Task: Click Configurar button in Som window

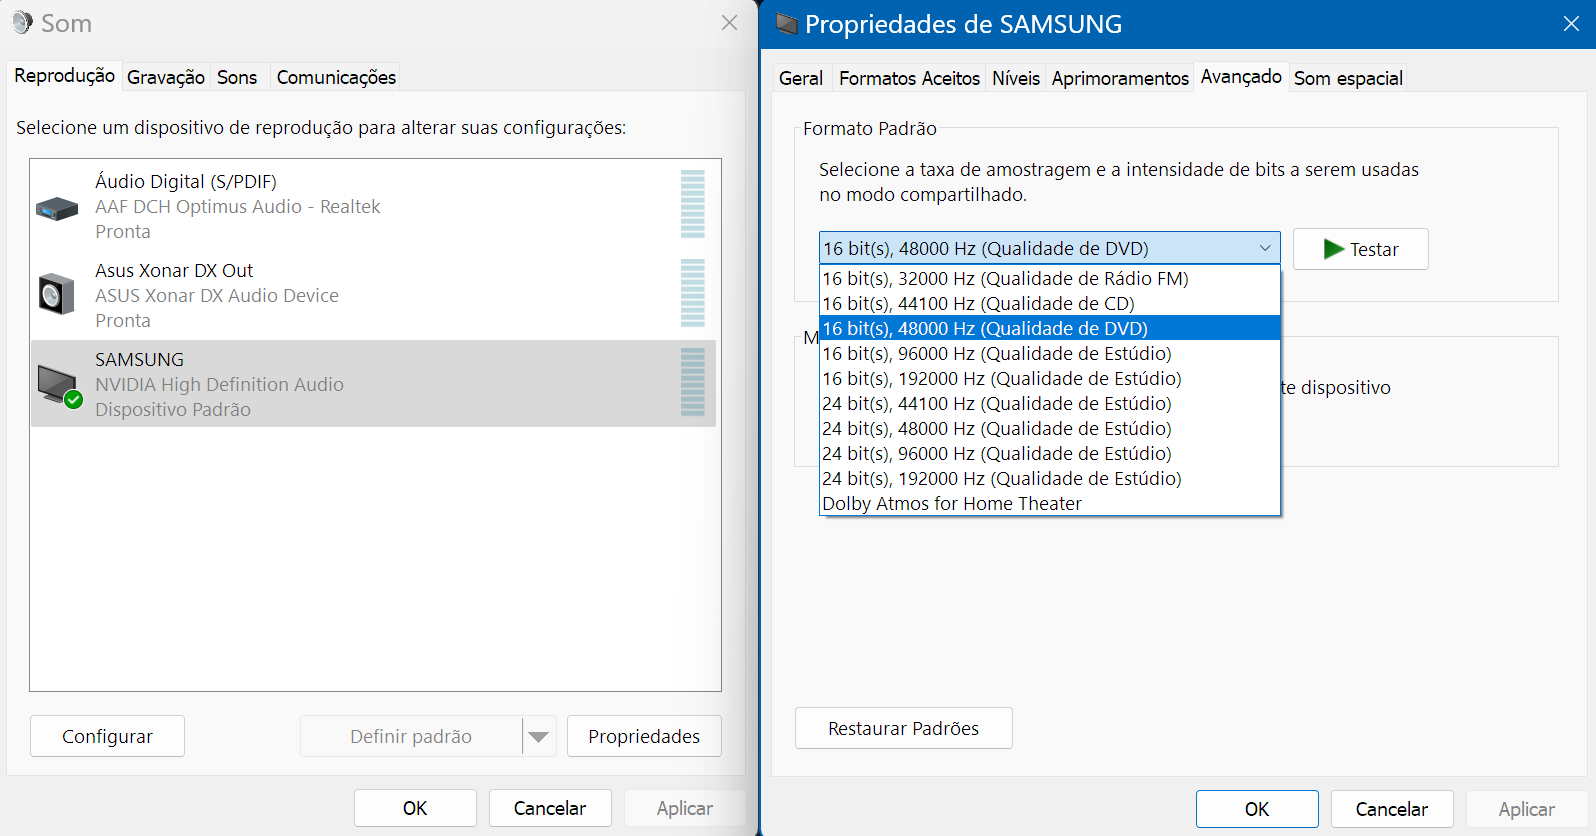Action: [107, 736]
